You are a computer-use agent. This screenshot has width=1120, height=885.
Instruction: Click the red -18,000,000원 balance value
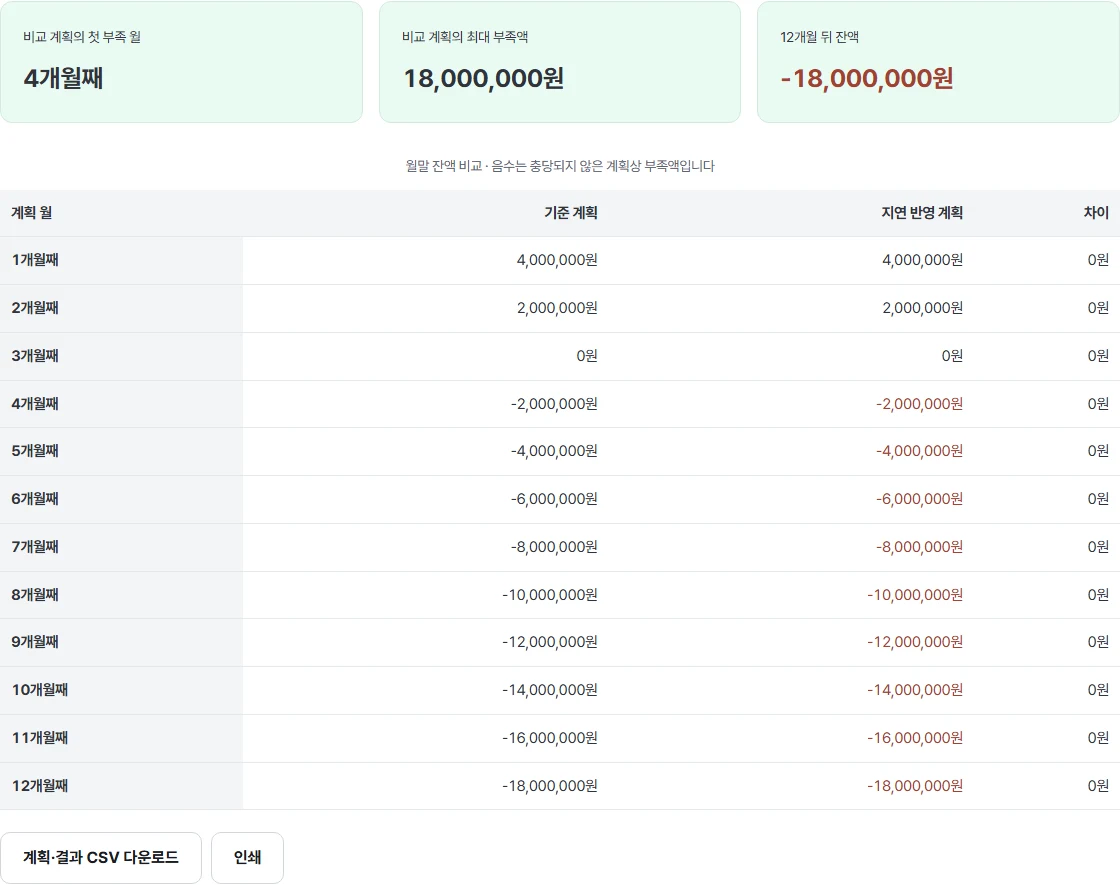pyautogui.click(x=866, y=79)
